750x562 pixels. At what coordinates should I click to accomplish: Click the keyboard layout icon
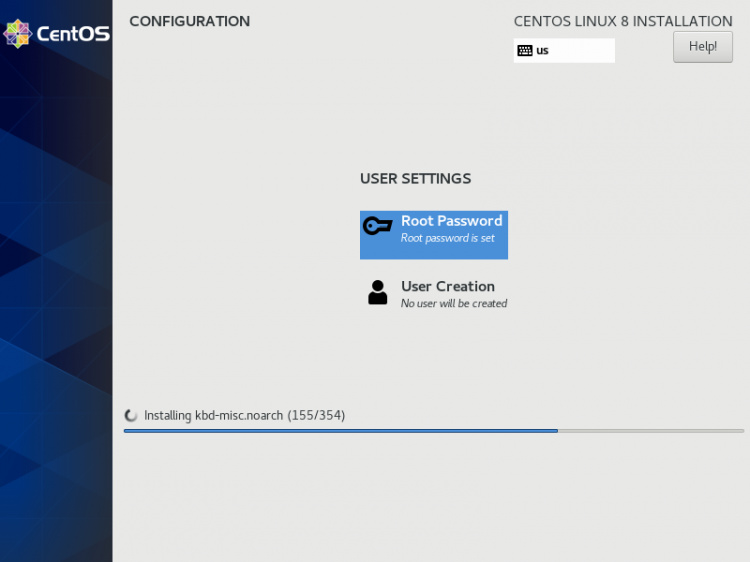(525, 50)
